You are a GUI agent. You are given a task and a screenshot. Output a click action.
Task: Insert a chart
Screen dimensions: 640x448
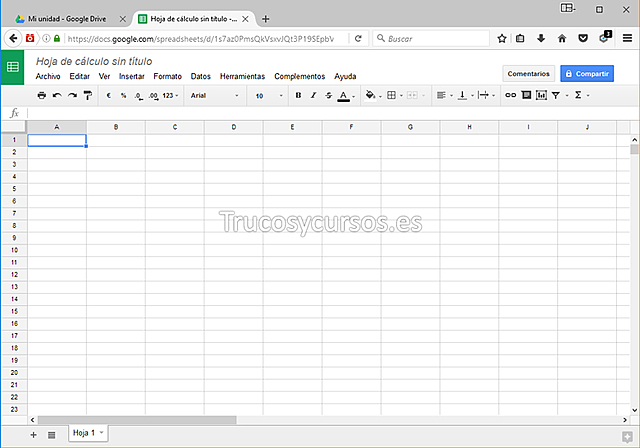coord(541,95)
